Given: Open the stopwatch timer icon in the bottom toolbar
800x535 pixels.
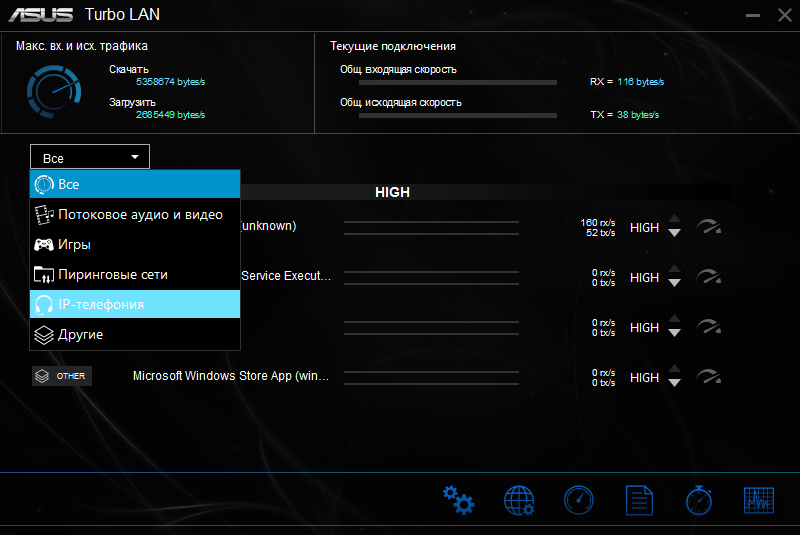Looking at the screenshot, I should 699,500.
